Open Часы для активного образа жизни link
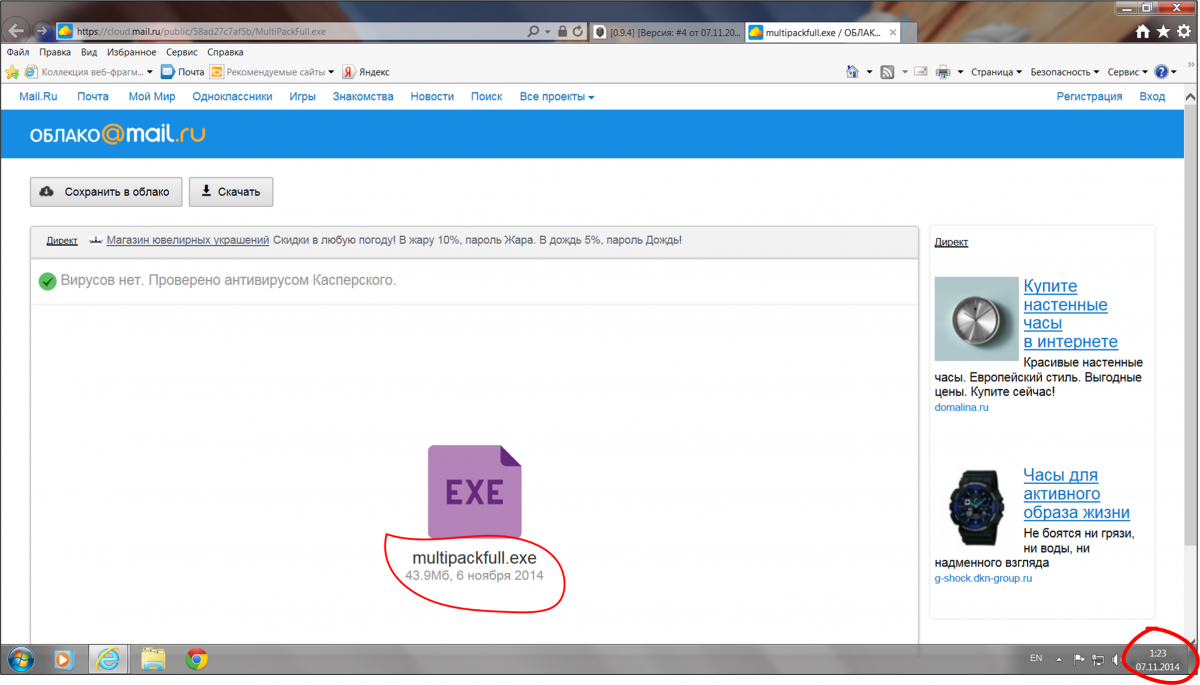Image resolution: width=1200 pixels, height=685 pixels. [x=1076, y=494]
